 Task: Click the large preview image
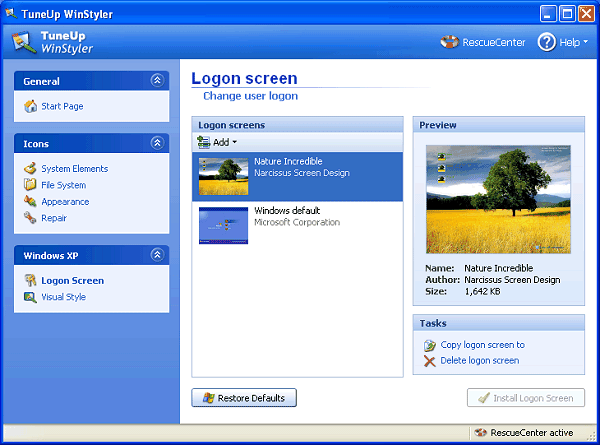click(498, 199)
